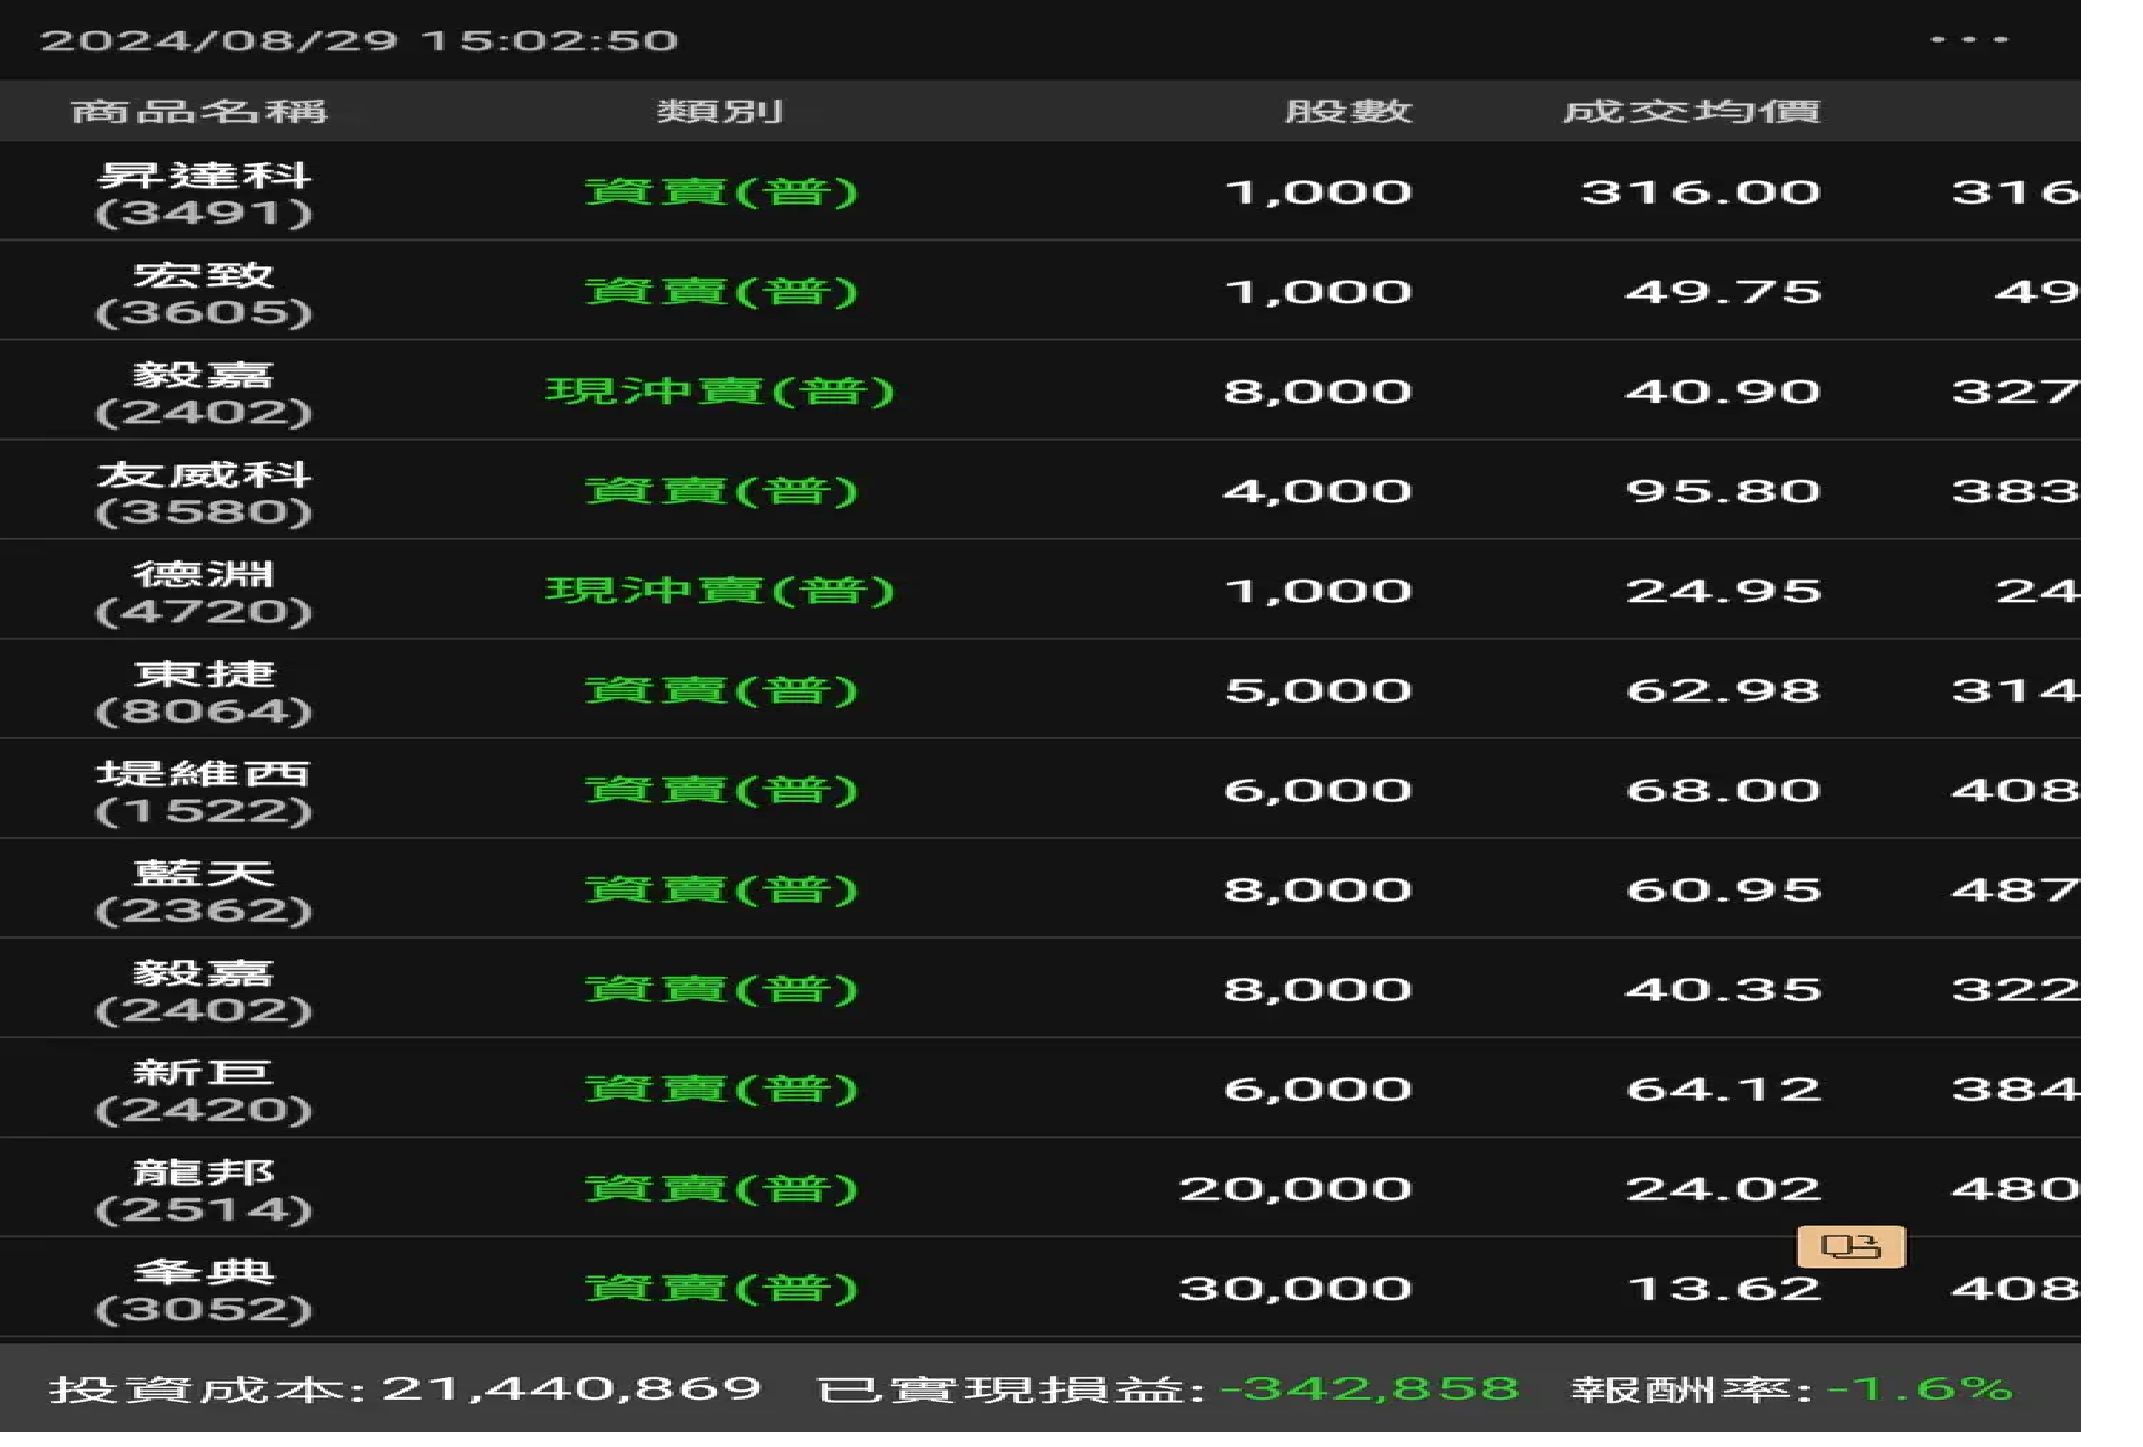Viewport: 2143px width, 1447px height.
Task: Select stock 昇達科 (3491)
Action: [x=204, y=194]
